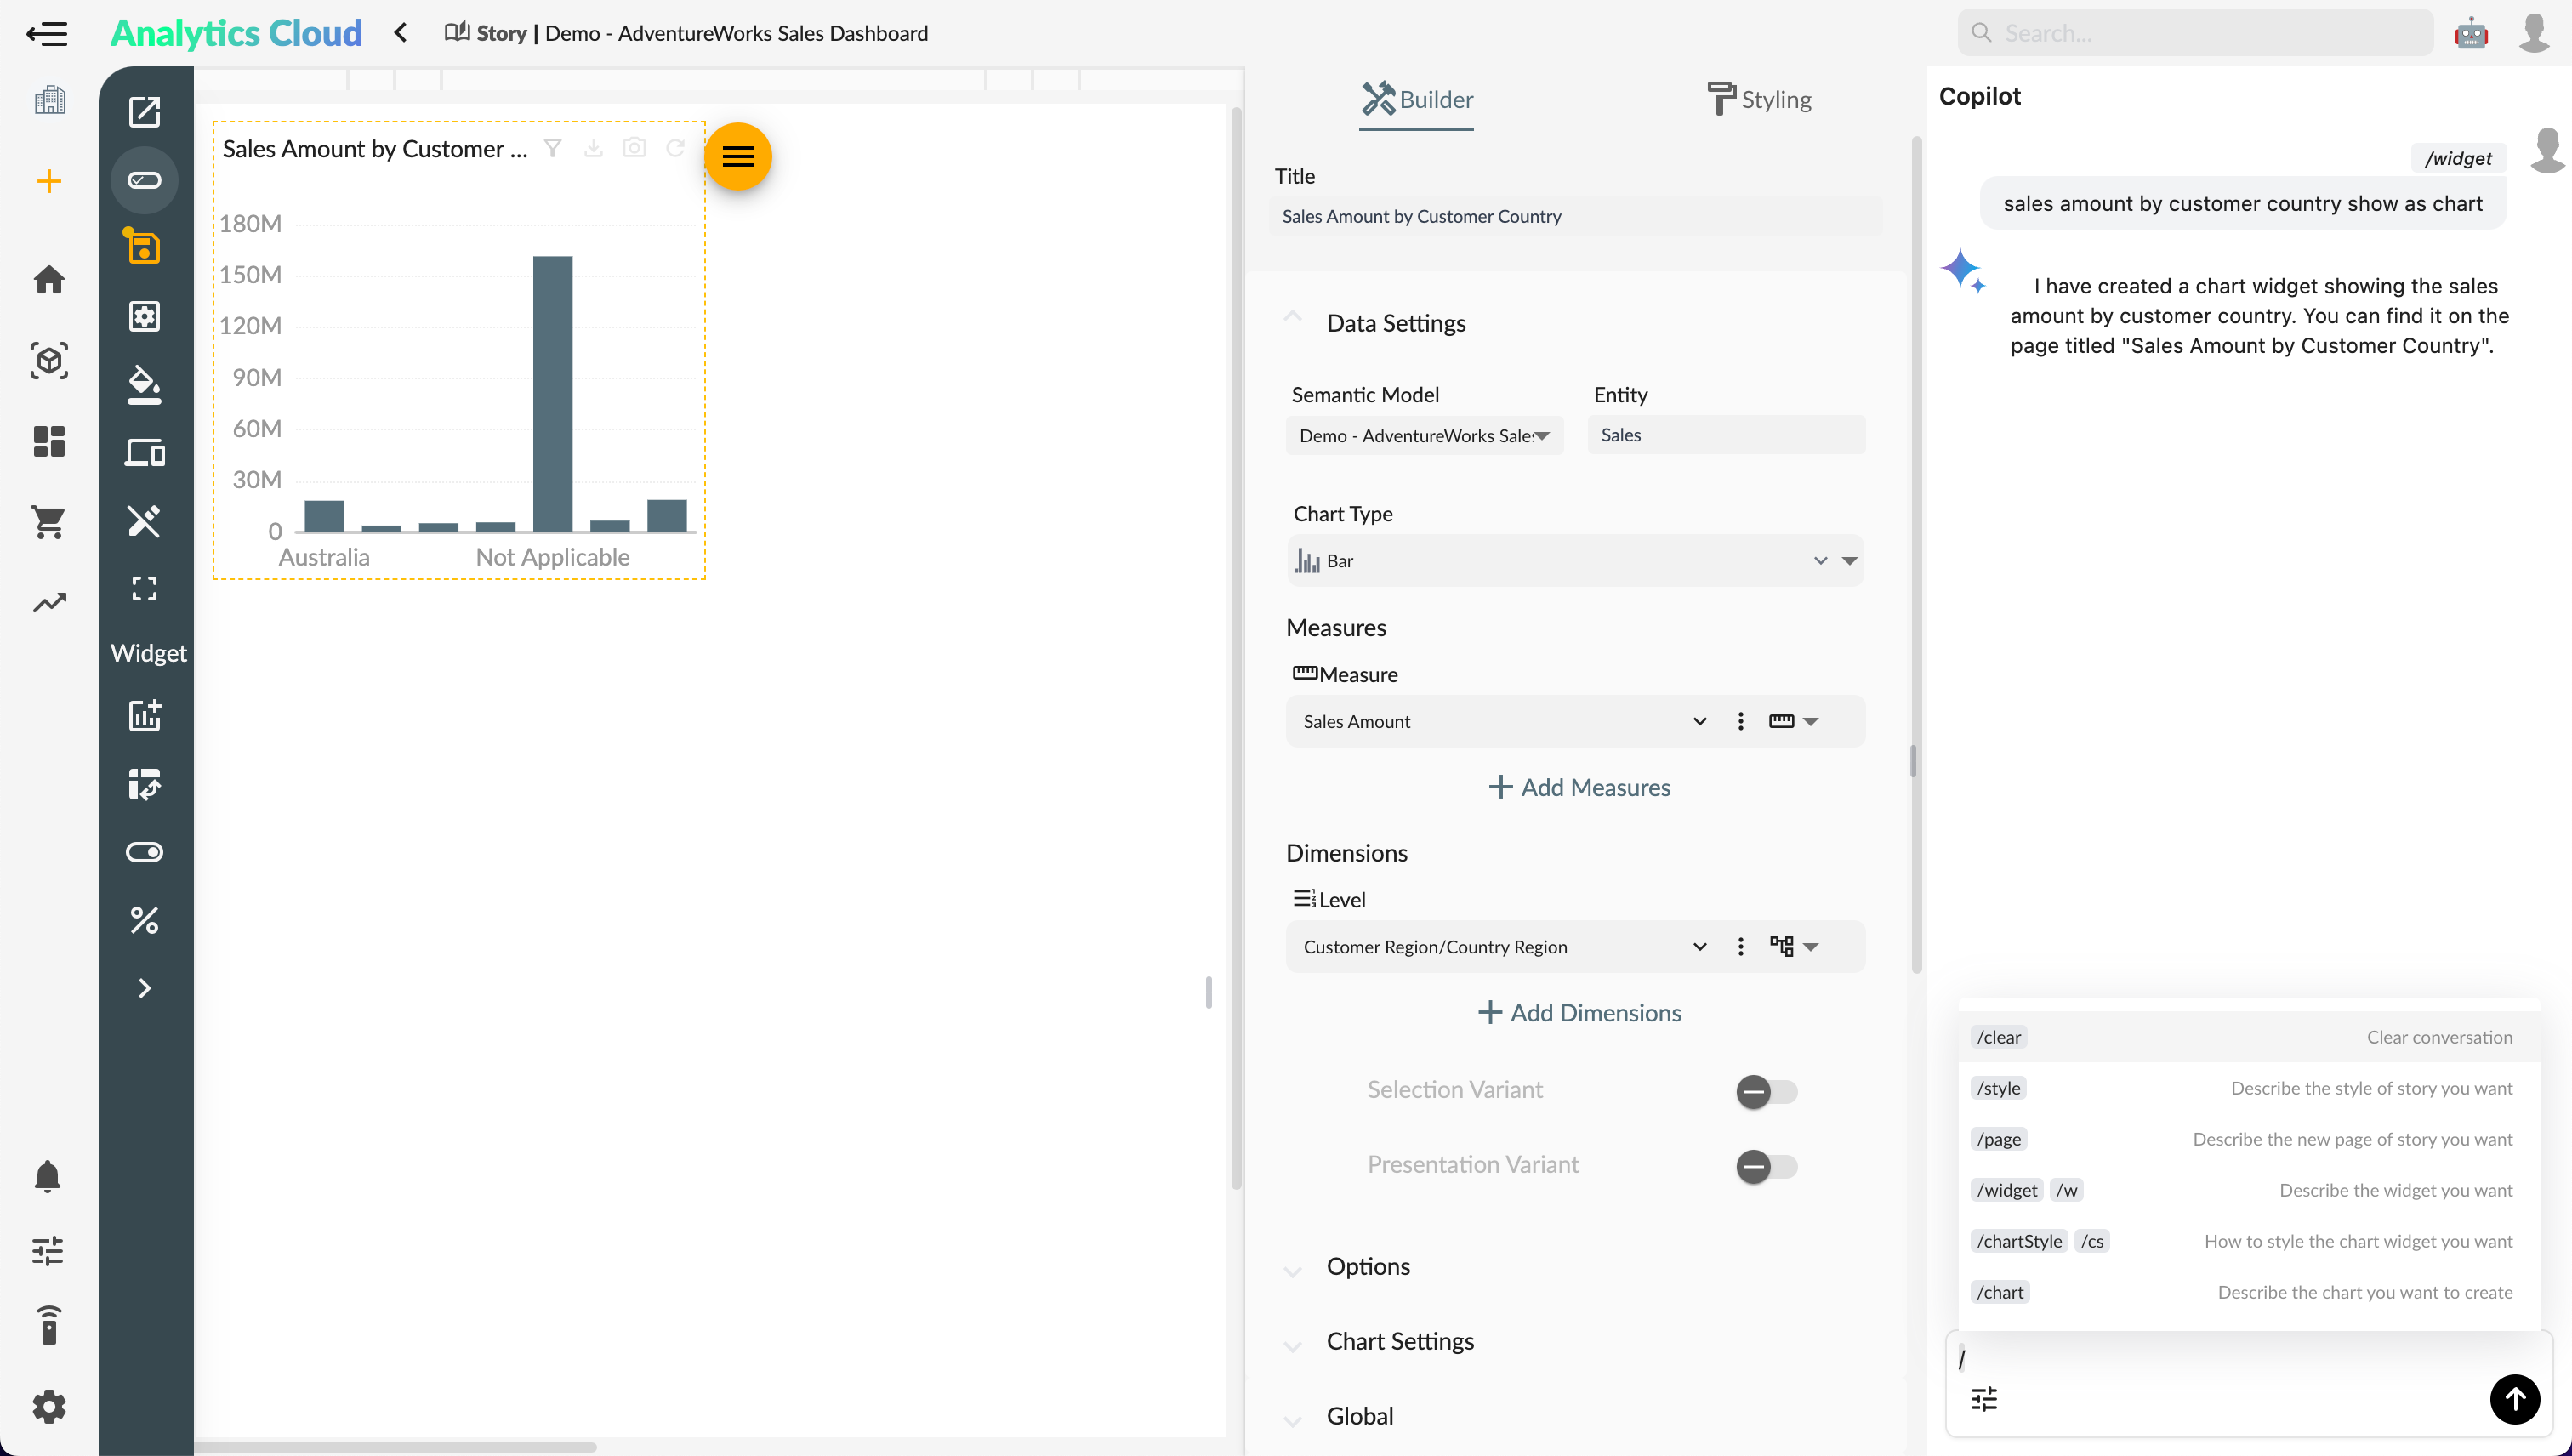
Task: Open the yellow hamburger widget menu
Action: click(739, 156)
